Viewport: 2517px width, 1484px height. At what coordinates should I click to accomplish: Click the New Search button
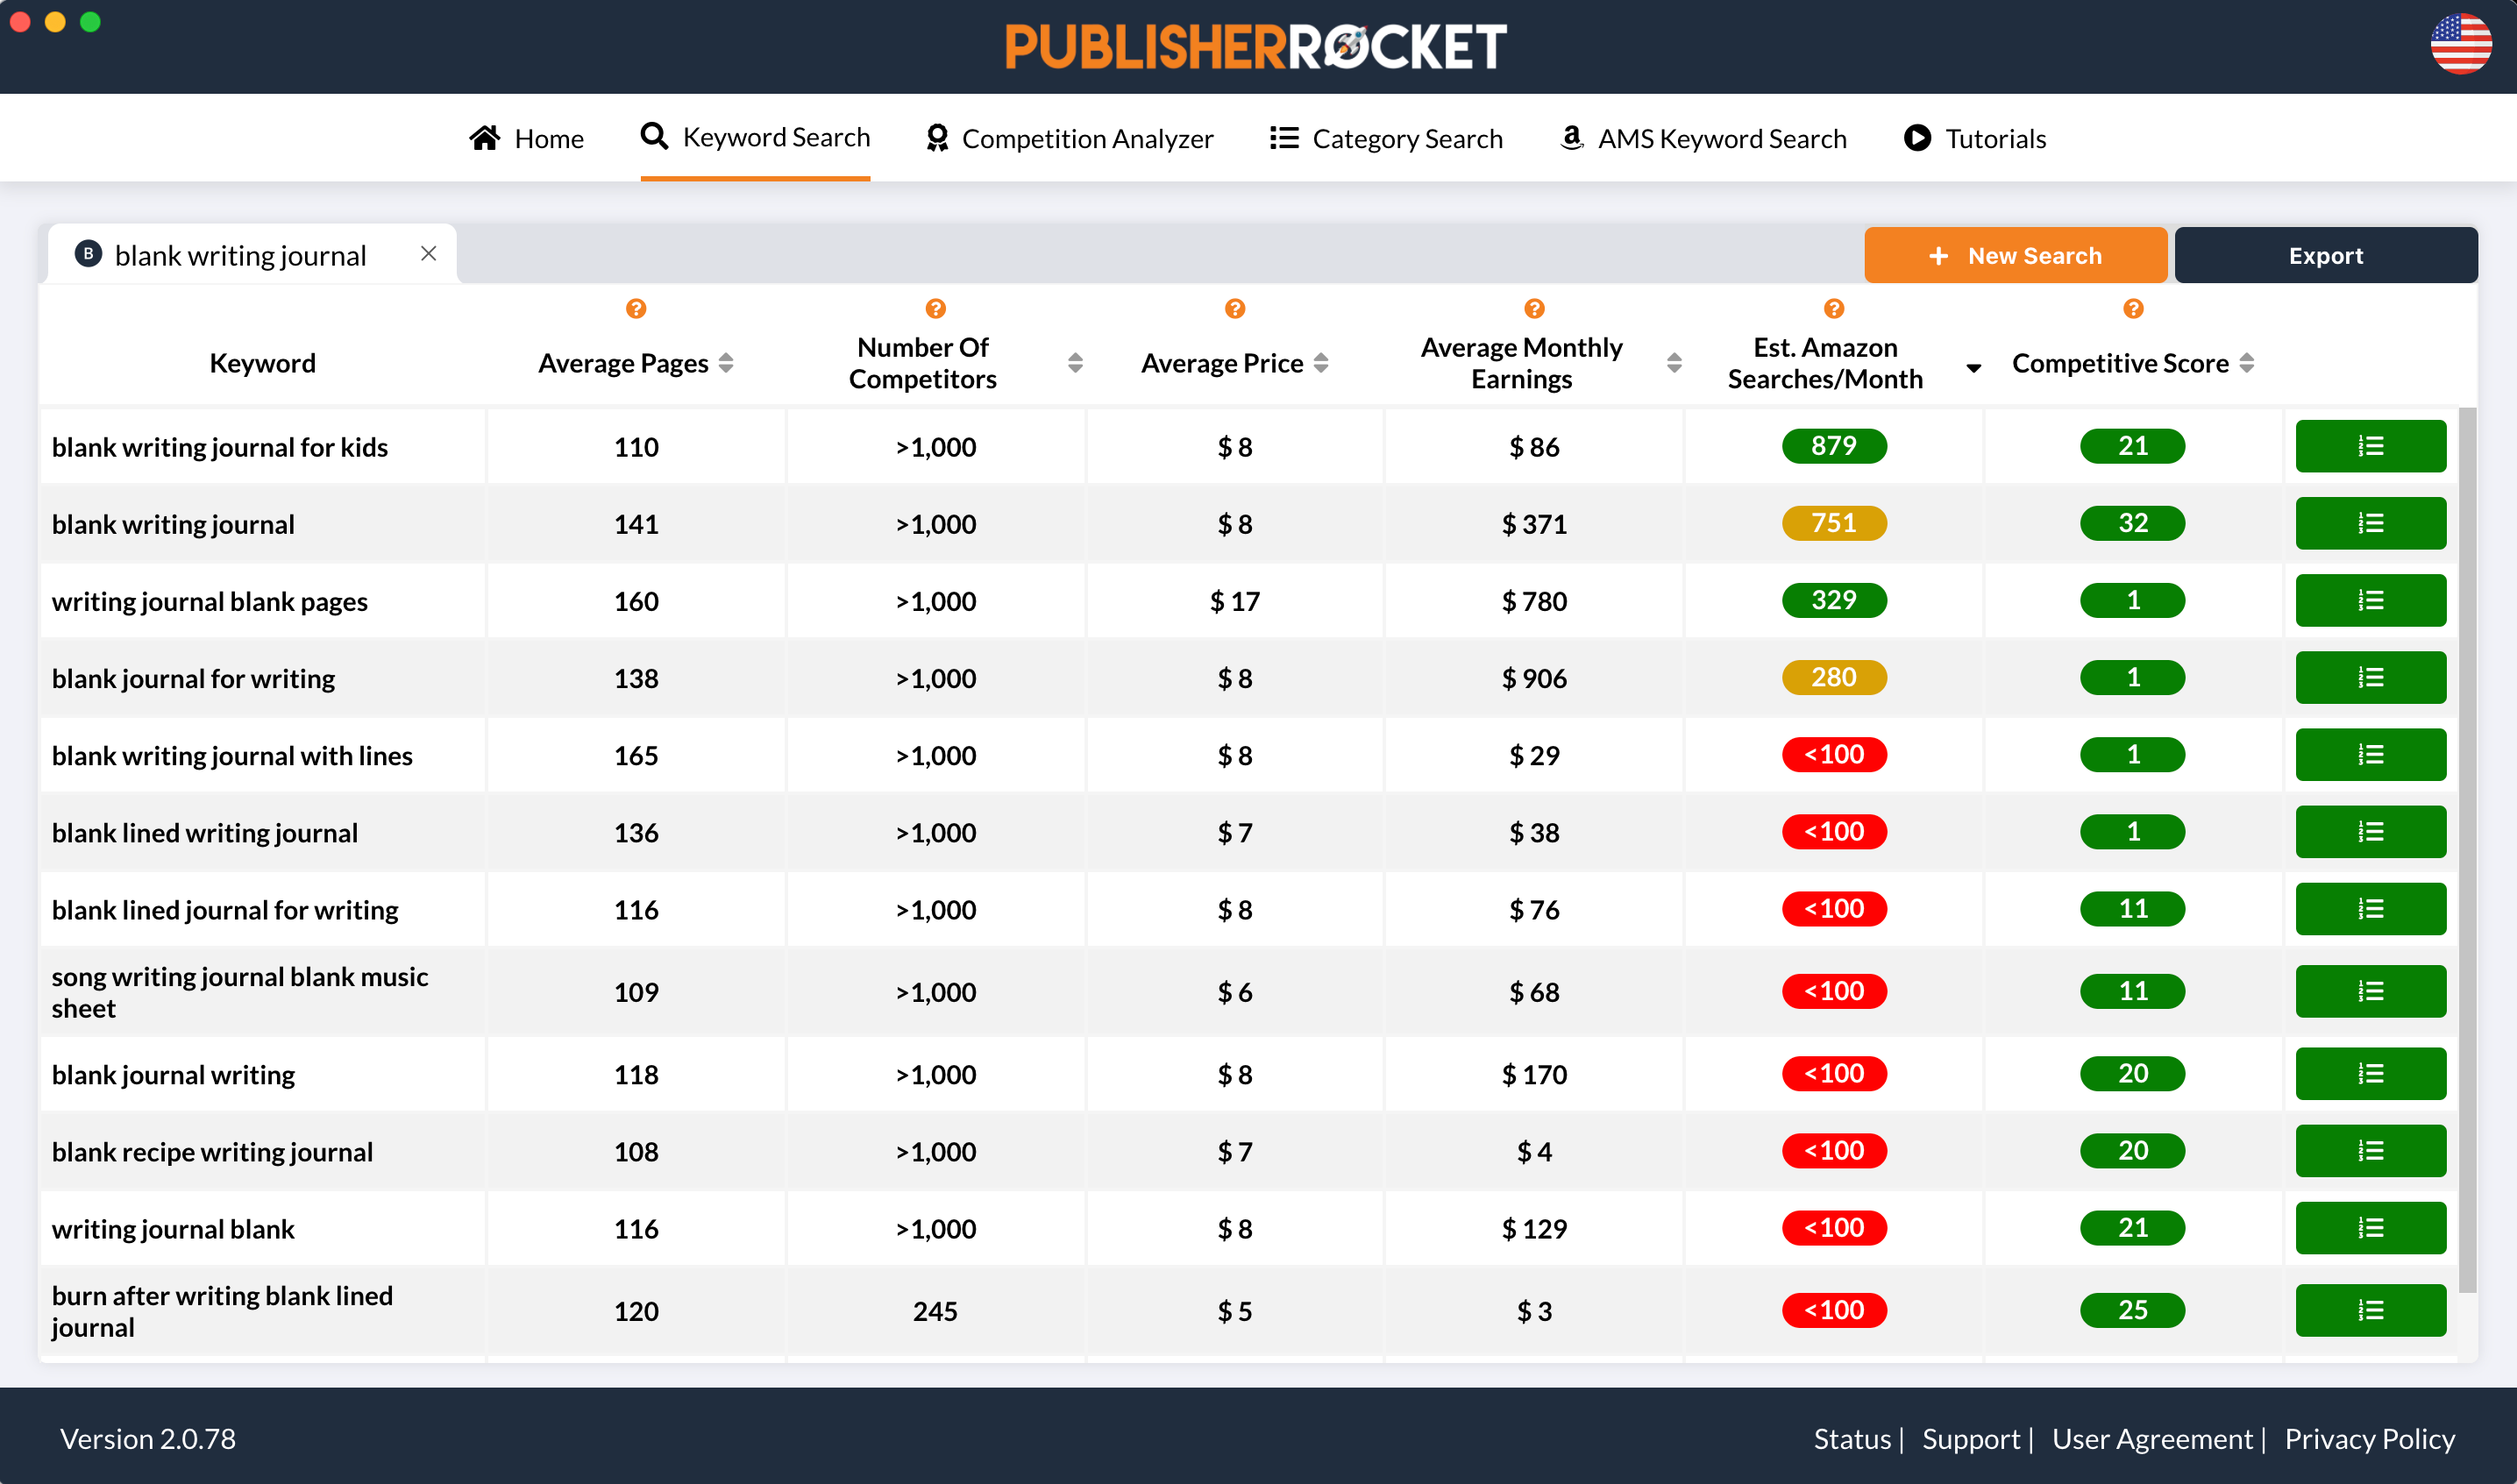(x=2015, y=256)
